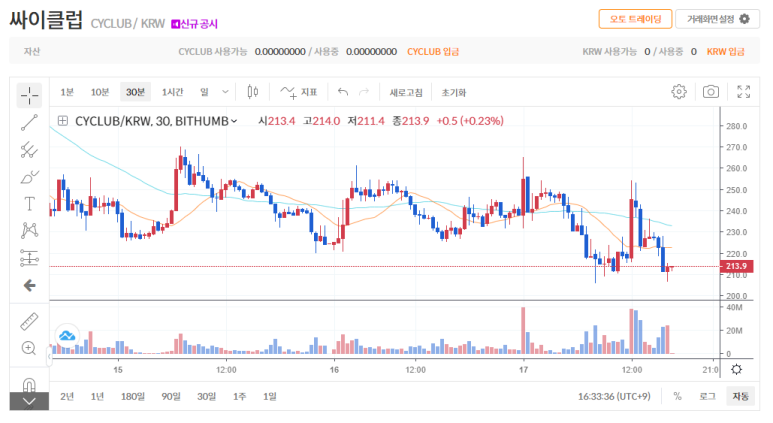Open the indicators (지표) menu
The height and width of the screenshot is (423, 773).
click(299, 92)
